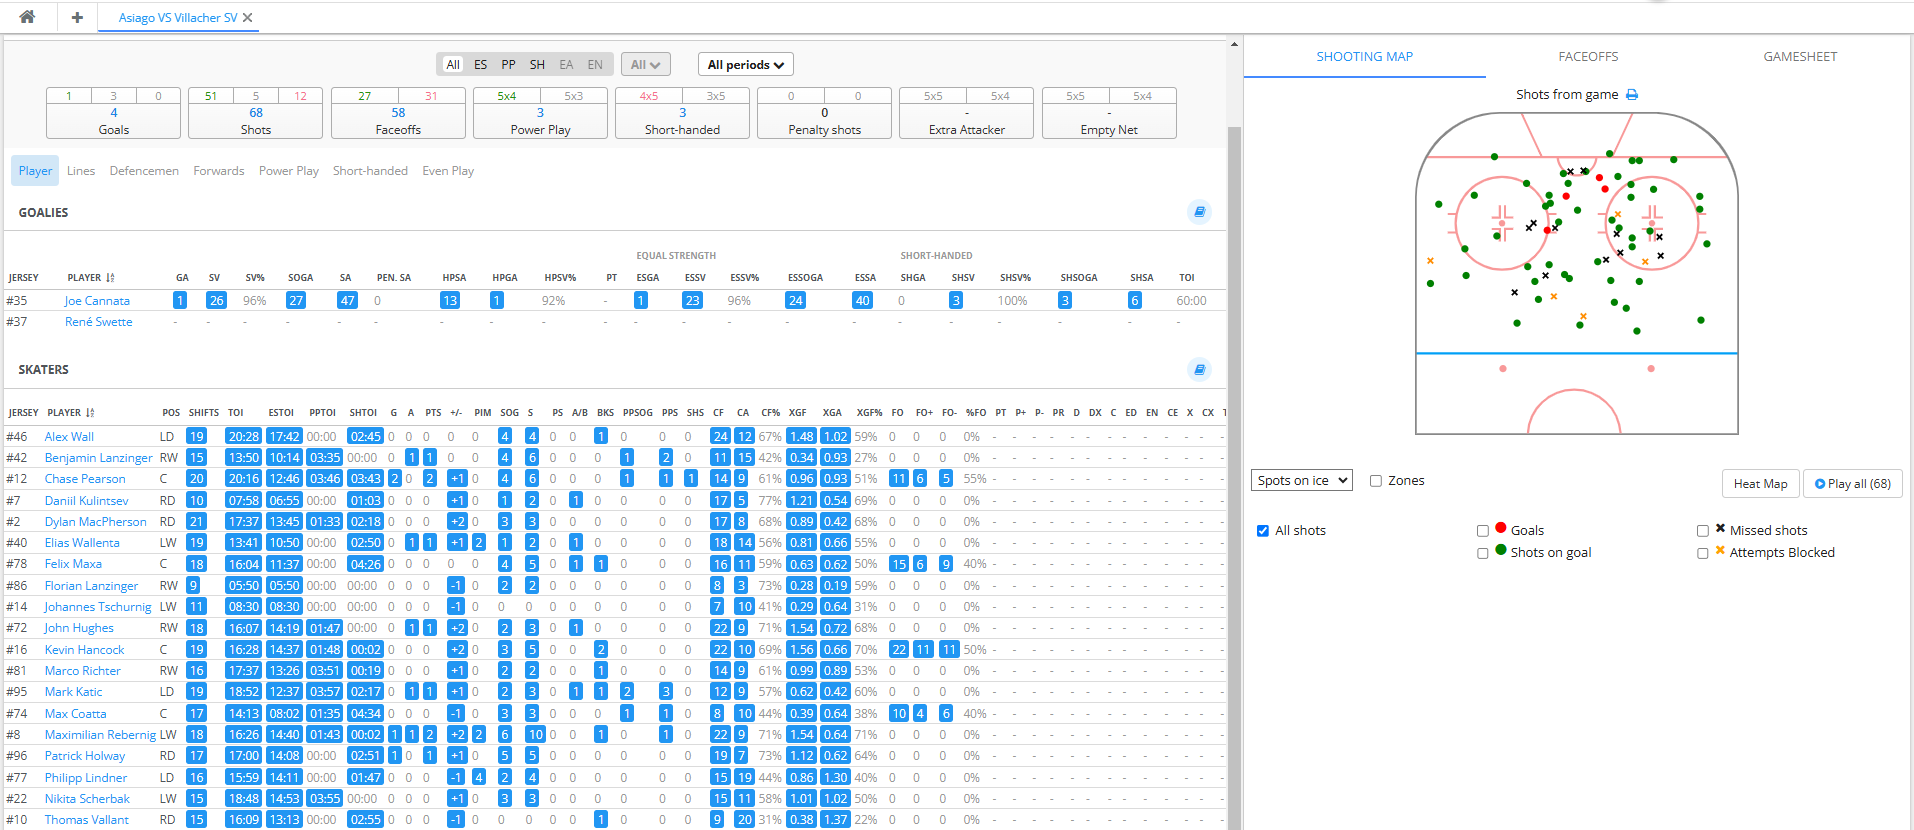Open the All periods dropdown
This screenshot has width=1914, height=830.
point(746,65)
